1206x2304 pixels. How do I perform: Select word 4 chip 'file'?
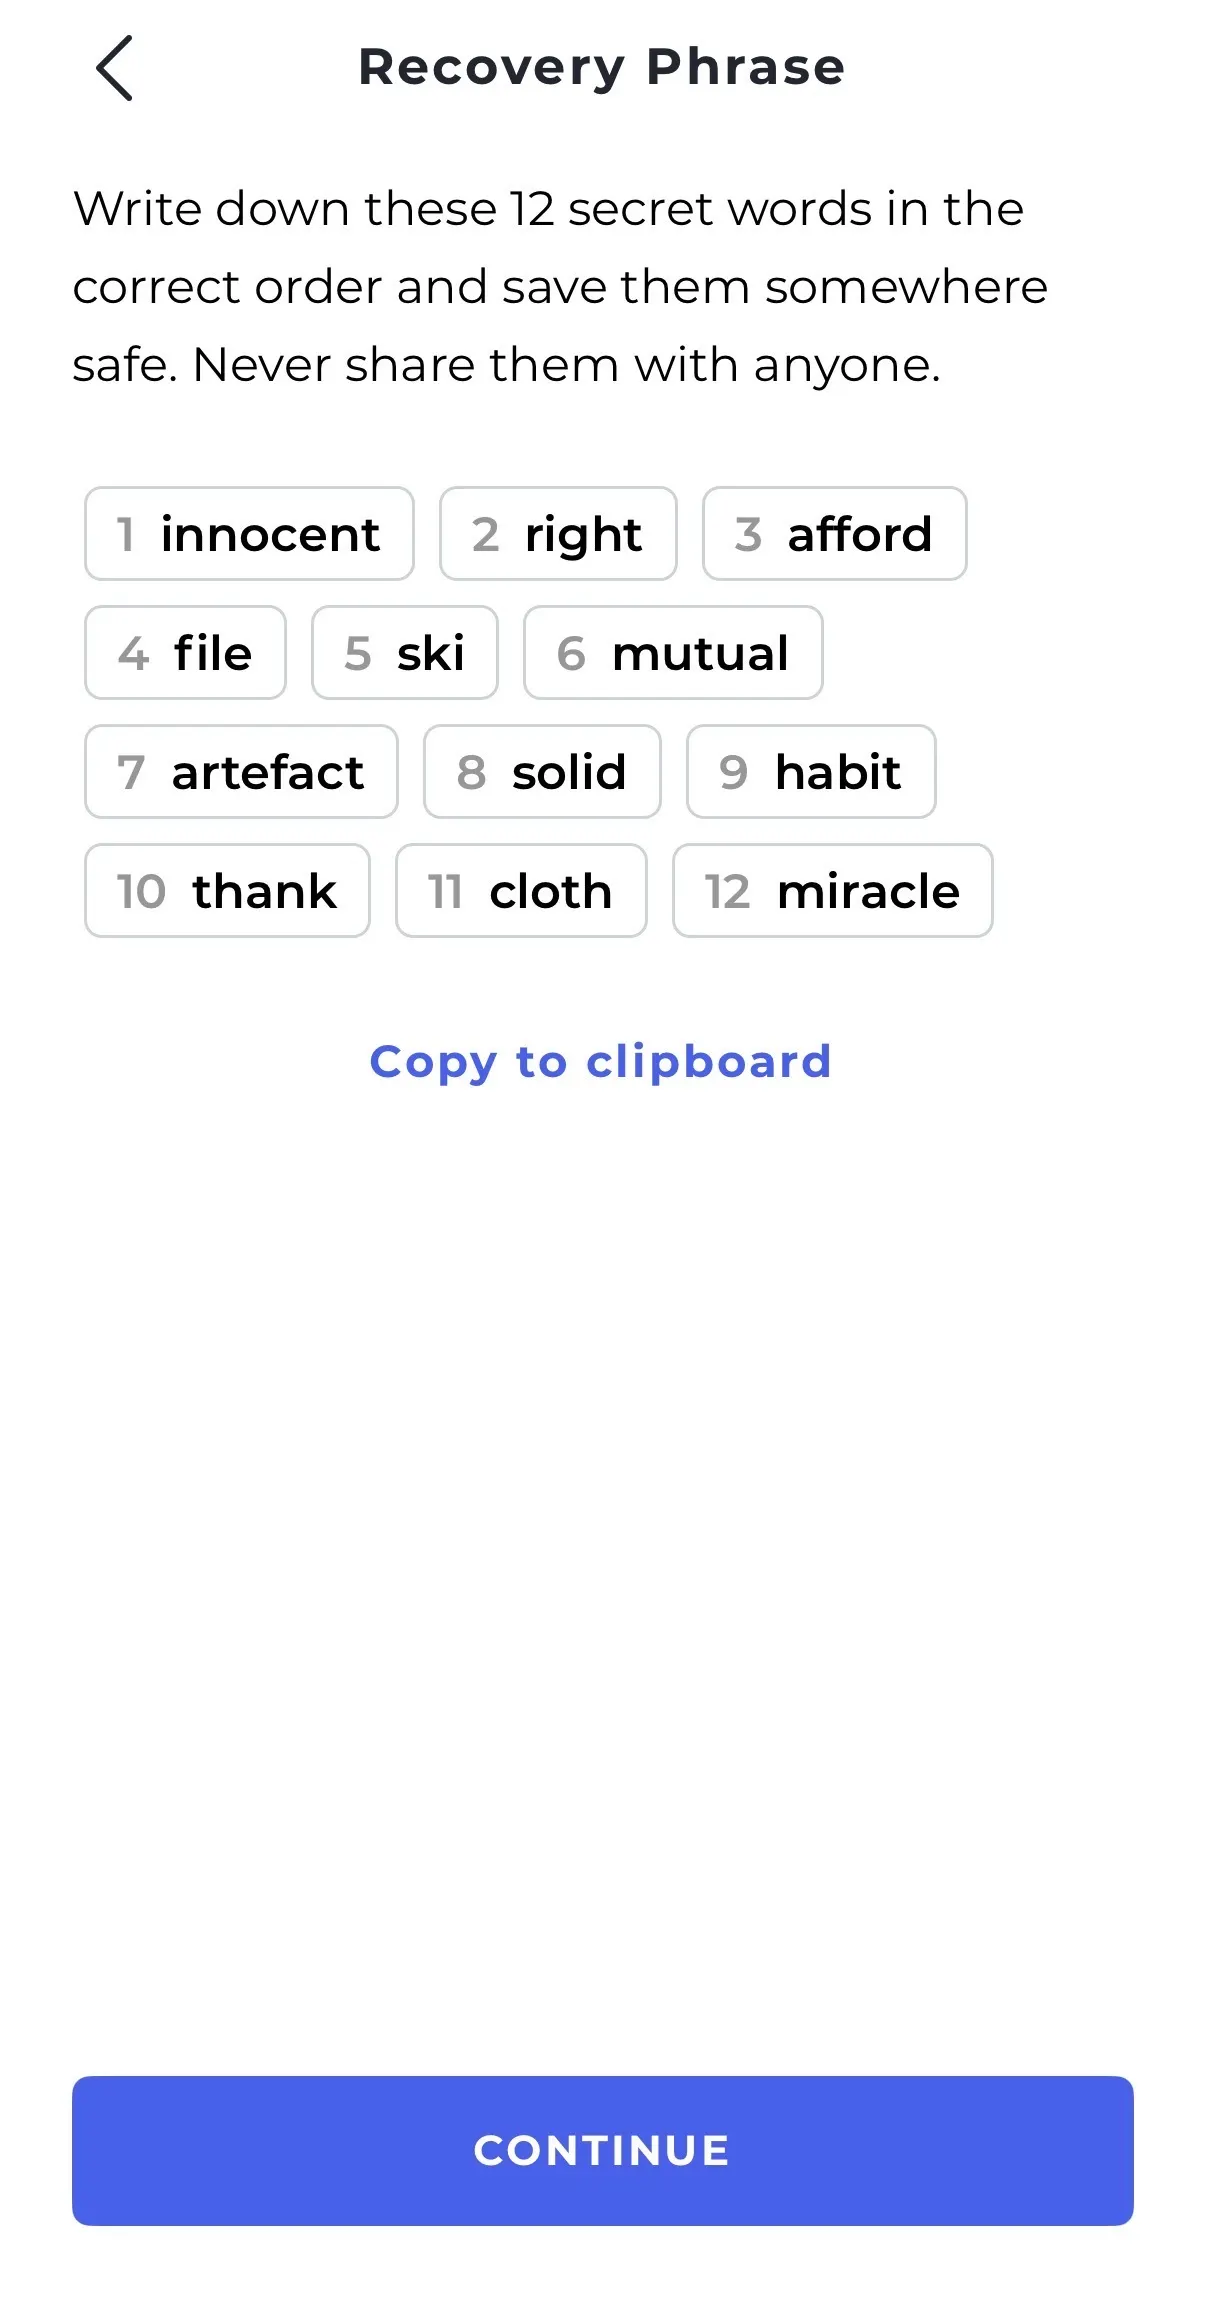pyautogui.click(x=185, y=653)
